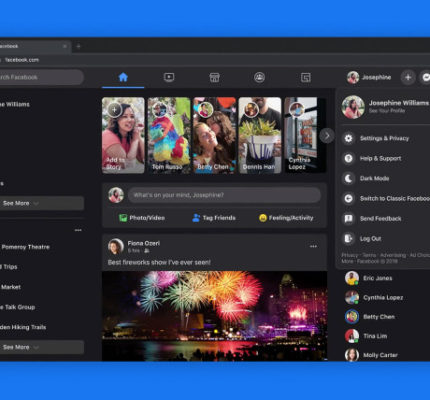Click the Josephine profile chip in top bar
430x400 pixels.
369,77
